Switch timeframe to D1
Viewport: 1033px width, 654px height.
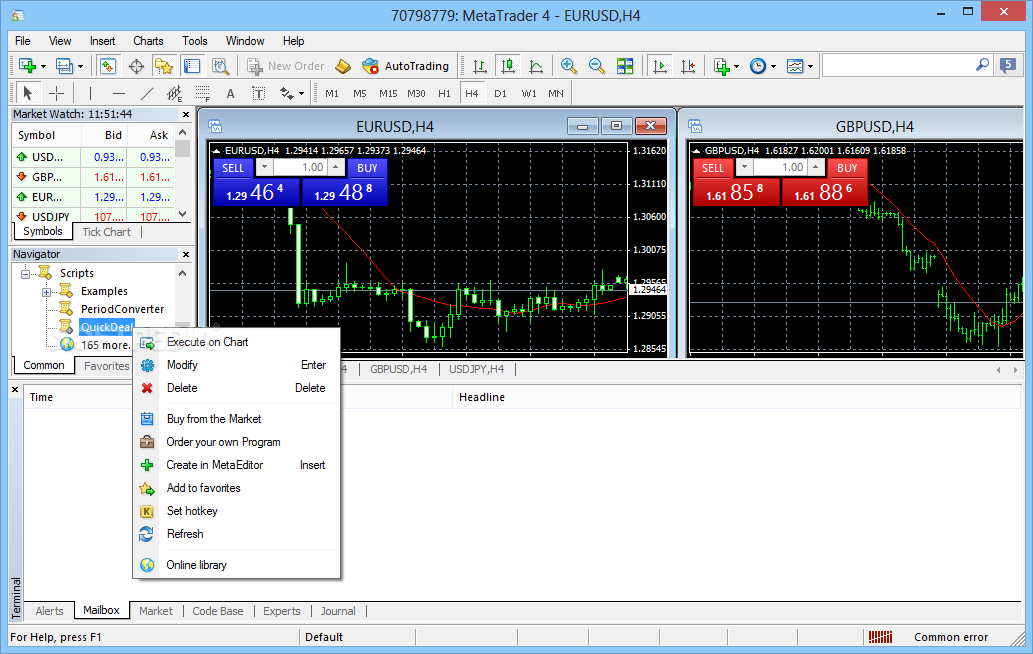pyautogui.click(x=501, y=94)
